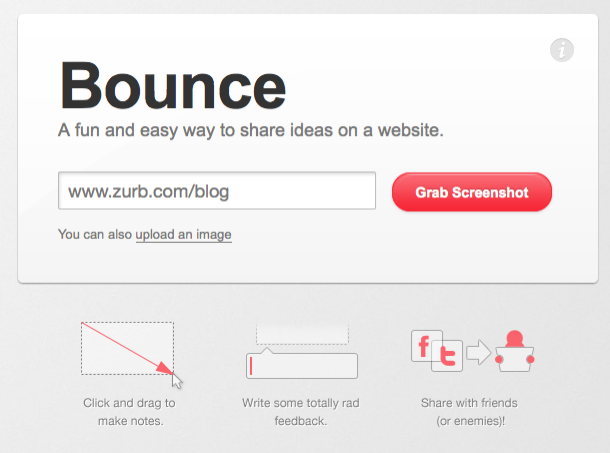This screenshot has width=610, height=453.
Task: Click the red text cursor in feedback box
Action: click(x=251, y=366)
